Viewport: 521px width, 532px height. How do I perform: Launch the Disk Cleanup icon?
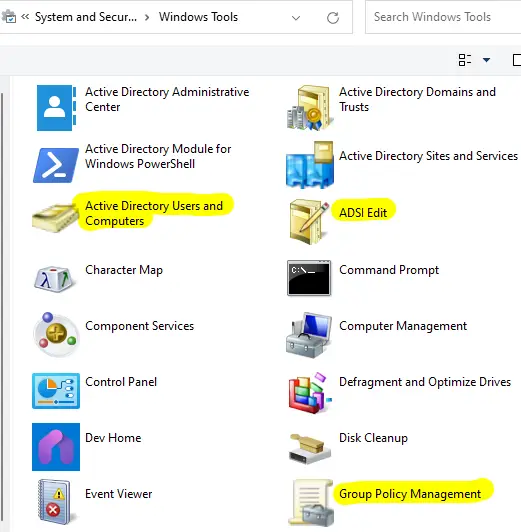tap(310, 448)
